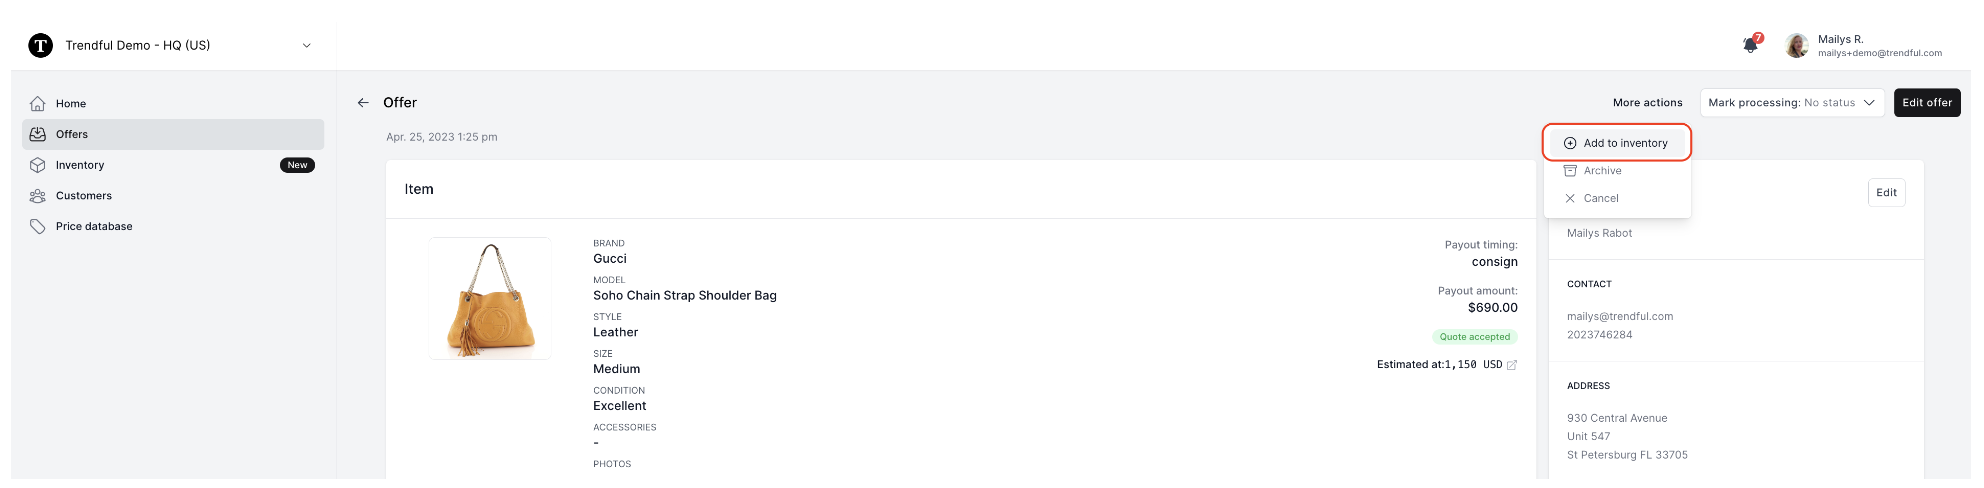Click the Home icon in sidebar
Screen dimensions: 1984x488
[38, 104]
